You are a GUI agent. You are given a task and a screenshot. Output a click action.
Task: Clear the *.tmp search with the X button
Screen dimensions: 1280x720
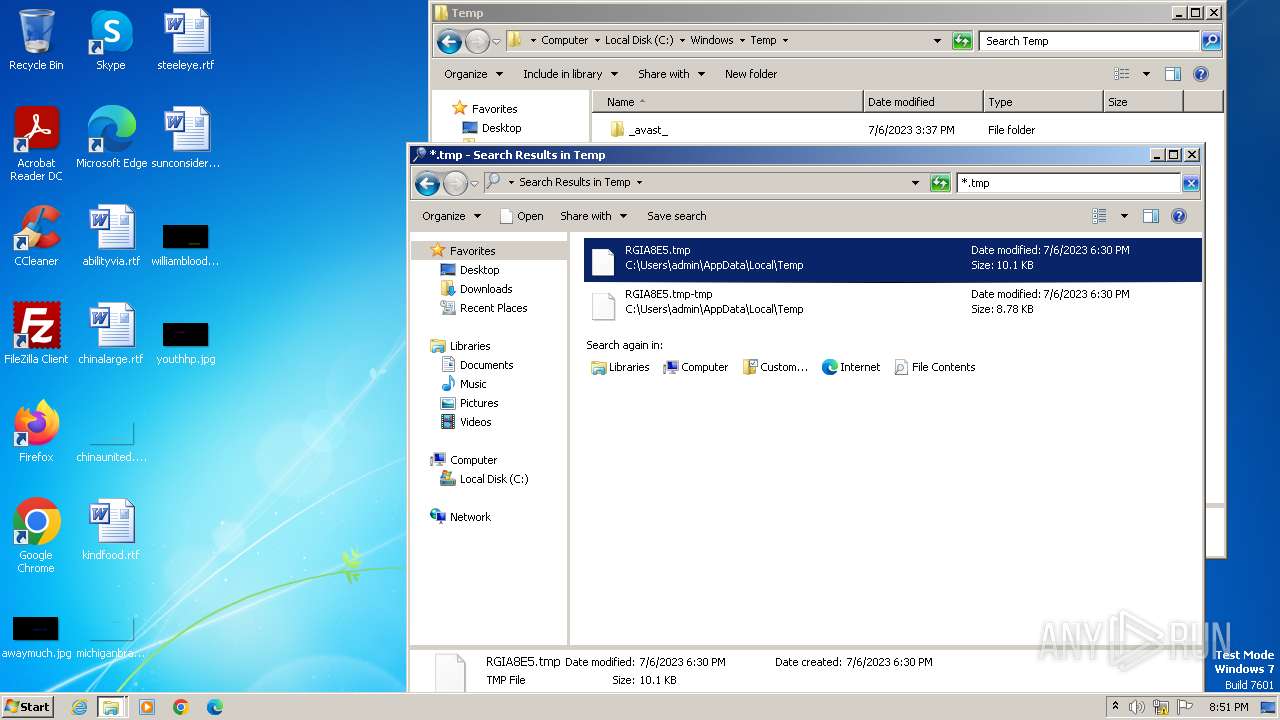1190,183
